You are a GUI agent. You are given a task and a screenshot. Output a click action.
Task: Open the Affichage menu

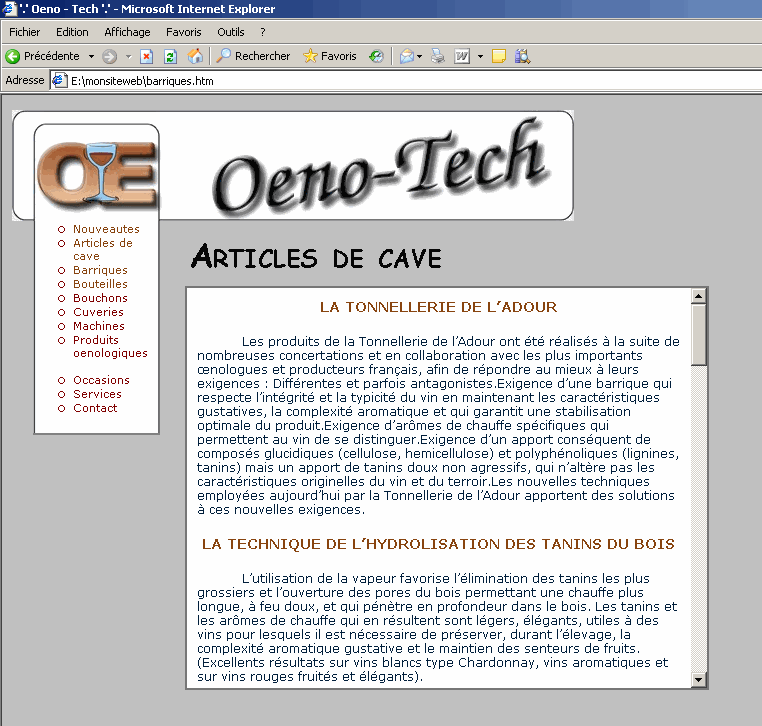point(127,32)
